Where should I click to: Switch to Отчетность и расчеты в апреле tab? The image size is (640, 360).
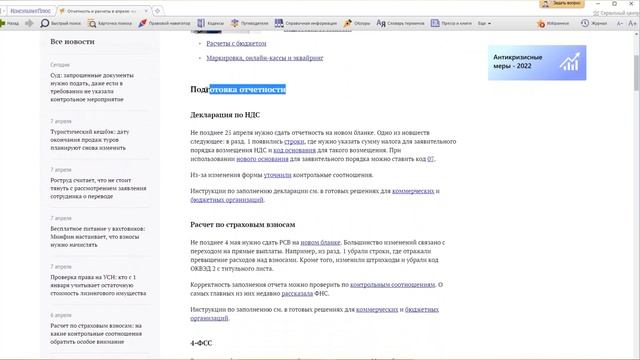(101, 11)
